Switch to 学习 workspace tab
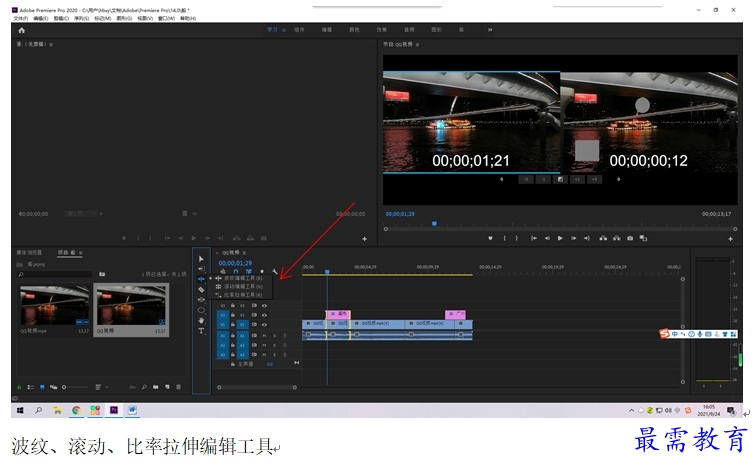The height and width of the screenshot is (471, 756). [272, 30]
